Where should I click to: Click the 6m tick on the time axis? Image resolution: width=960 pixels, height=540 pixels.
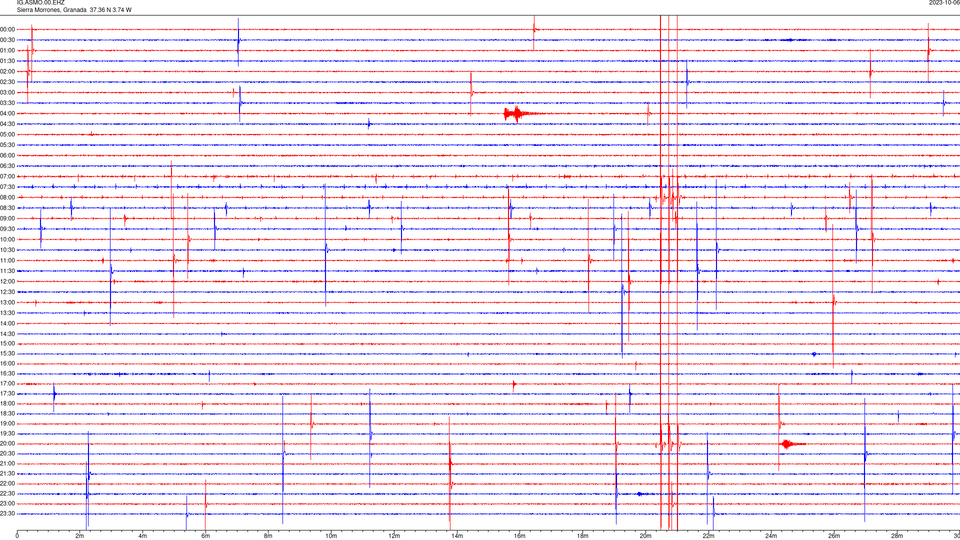[x=205, y=536]
